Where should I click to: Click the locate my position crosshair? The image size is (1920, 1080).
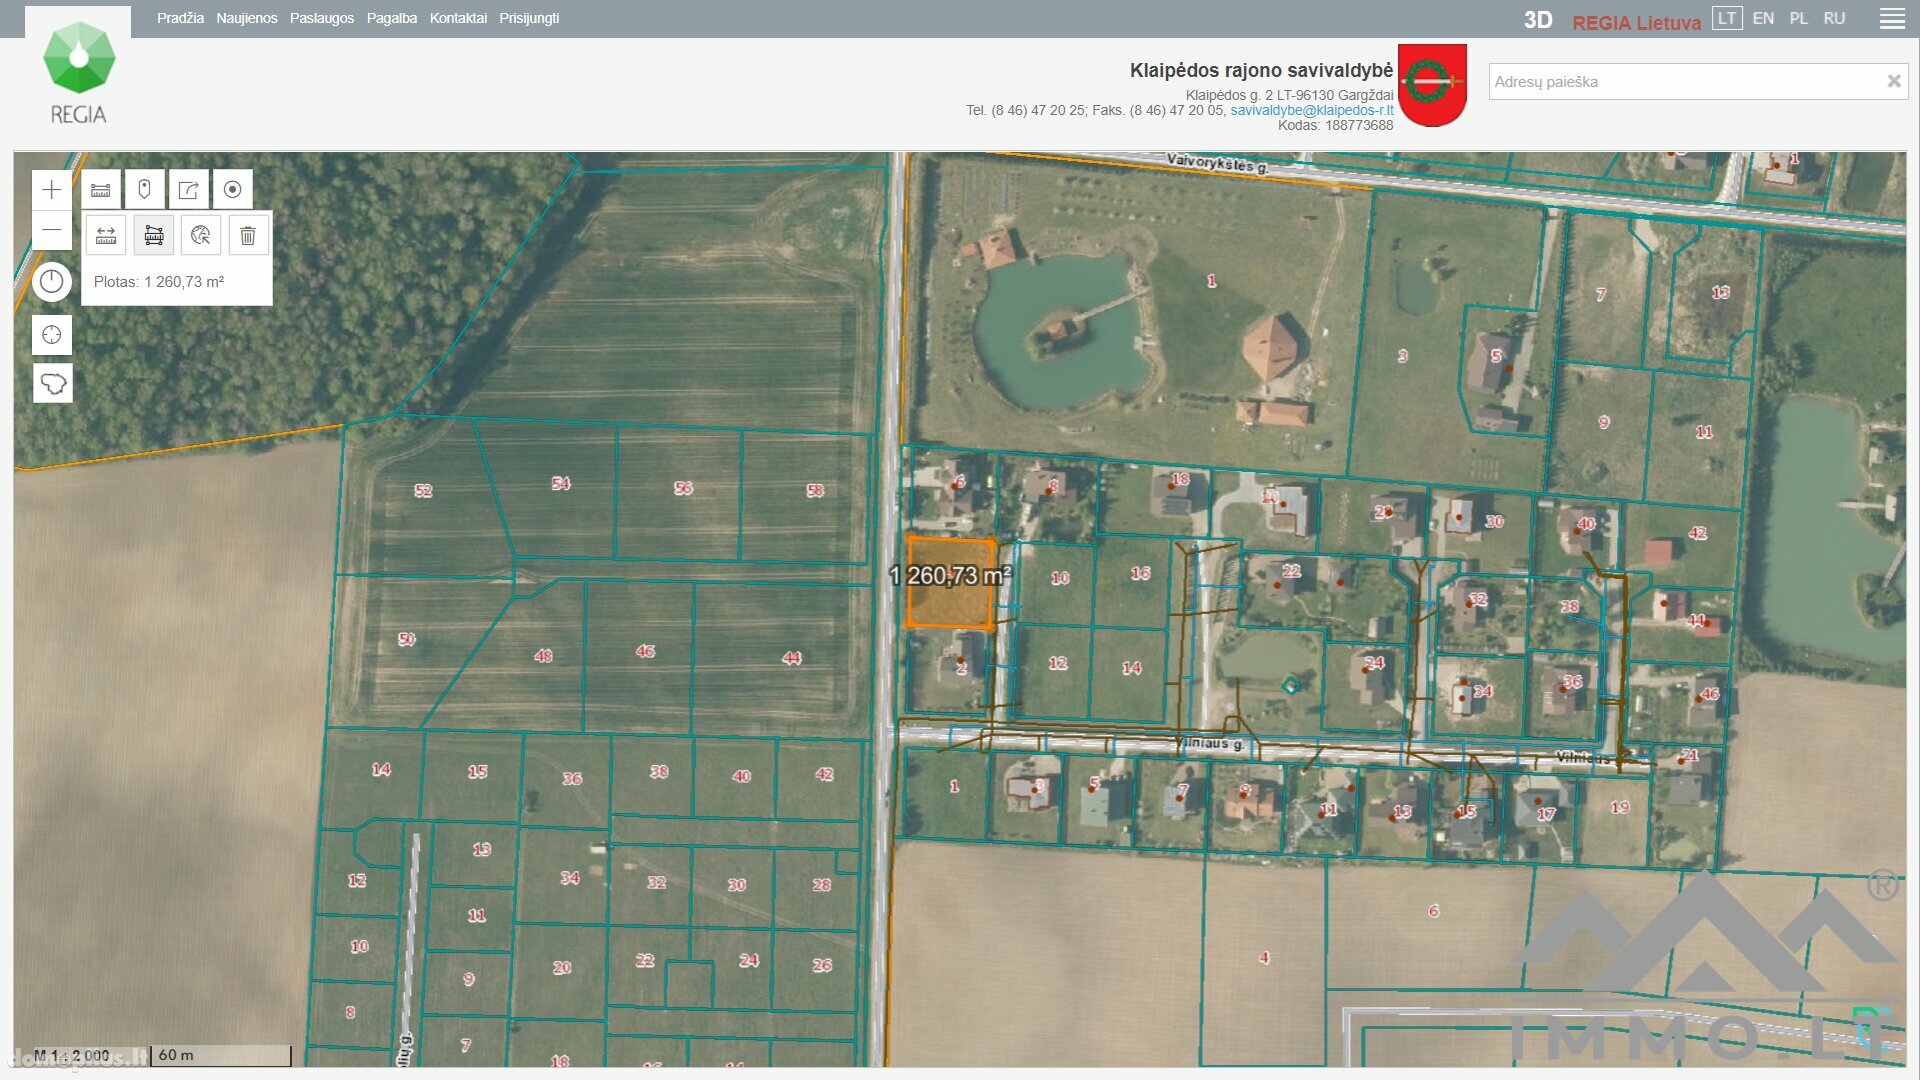pos(52,335)
